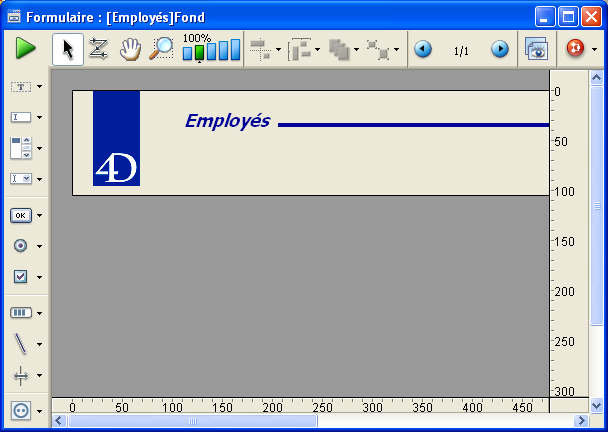Toggle the form views display button
608x432 pixels.
pos(537,49)
